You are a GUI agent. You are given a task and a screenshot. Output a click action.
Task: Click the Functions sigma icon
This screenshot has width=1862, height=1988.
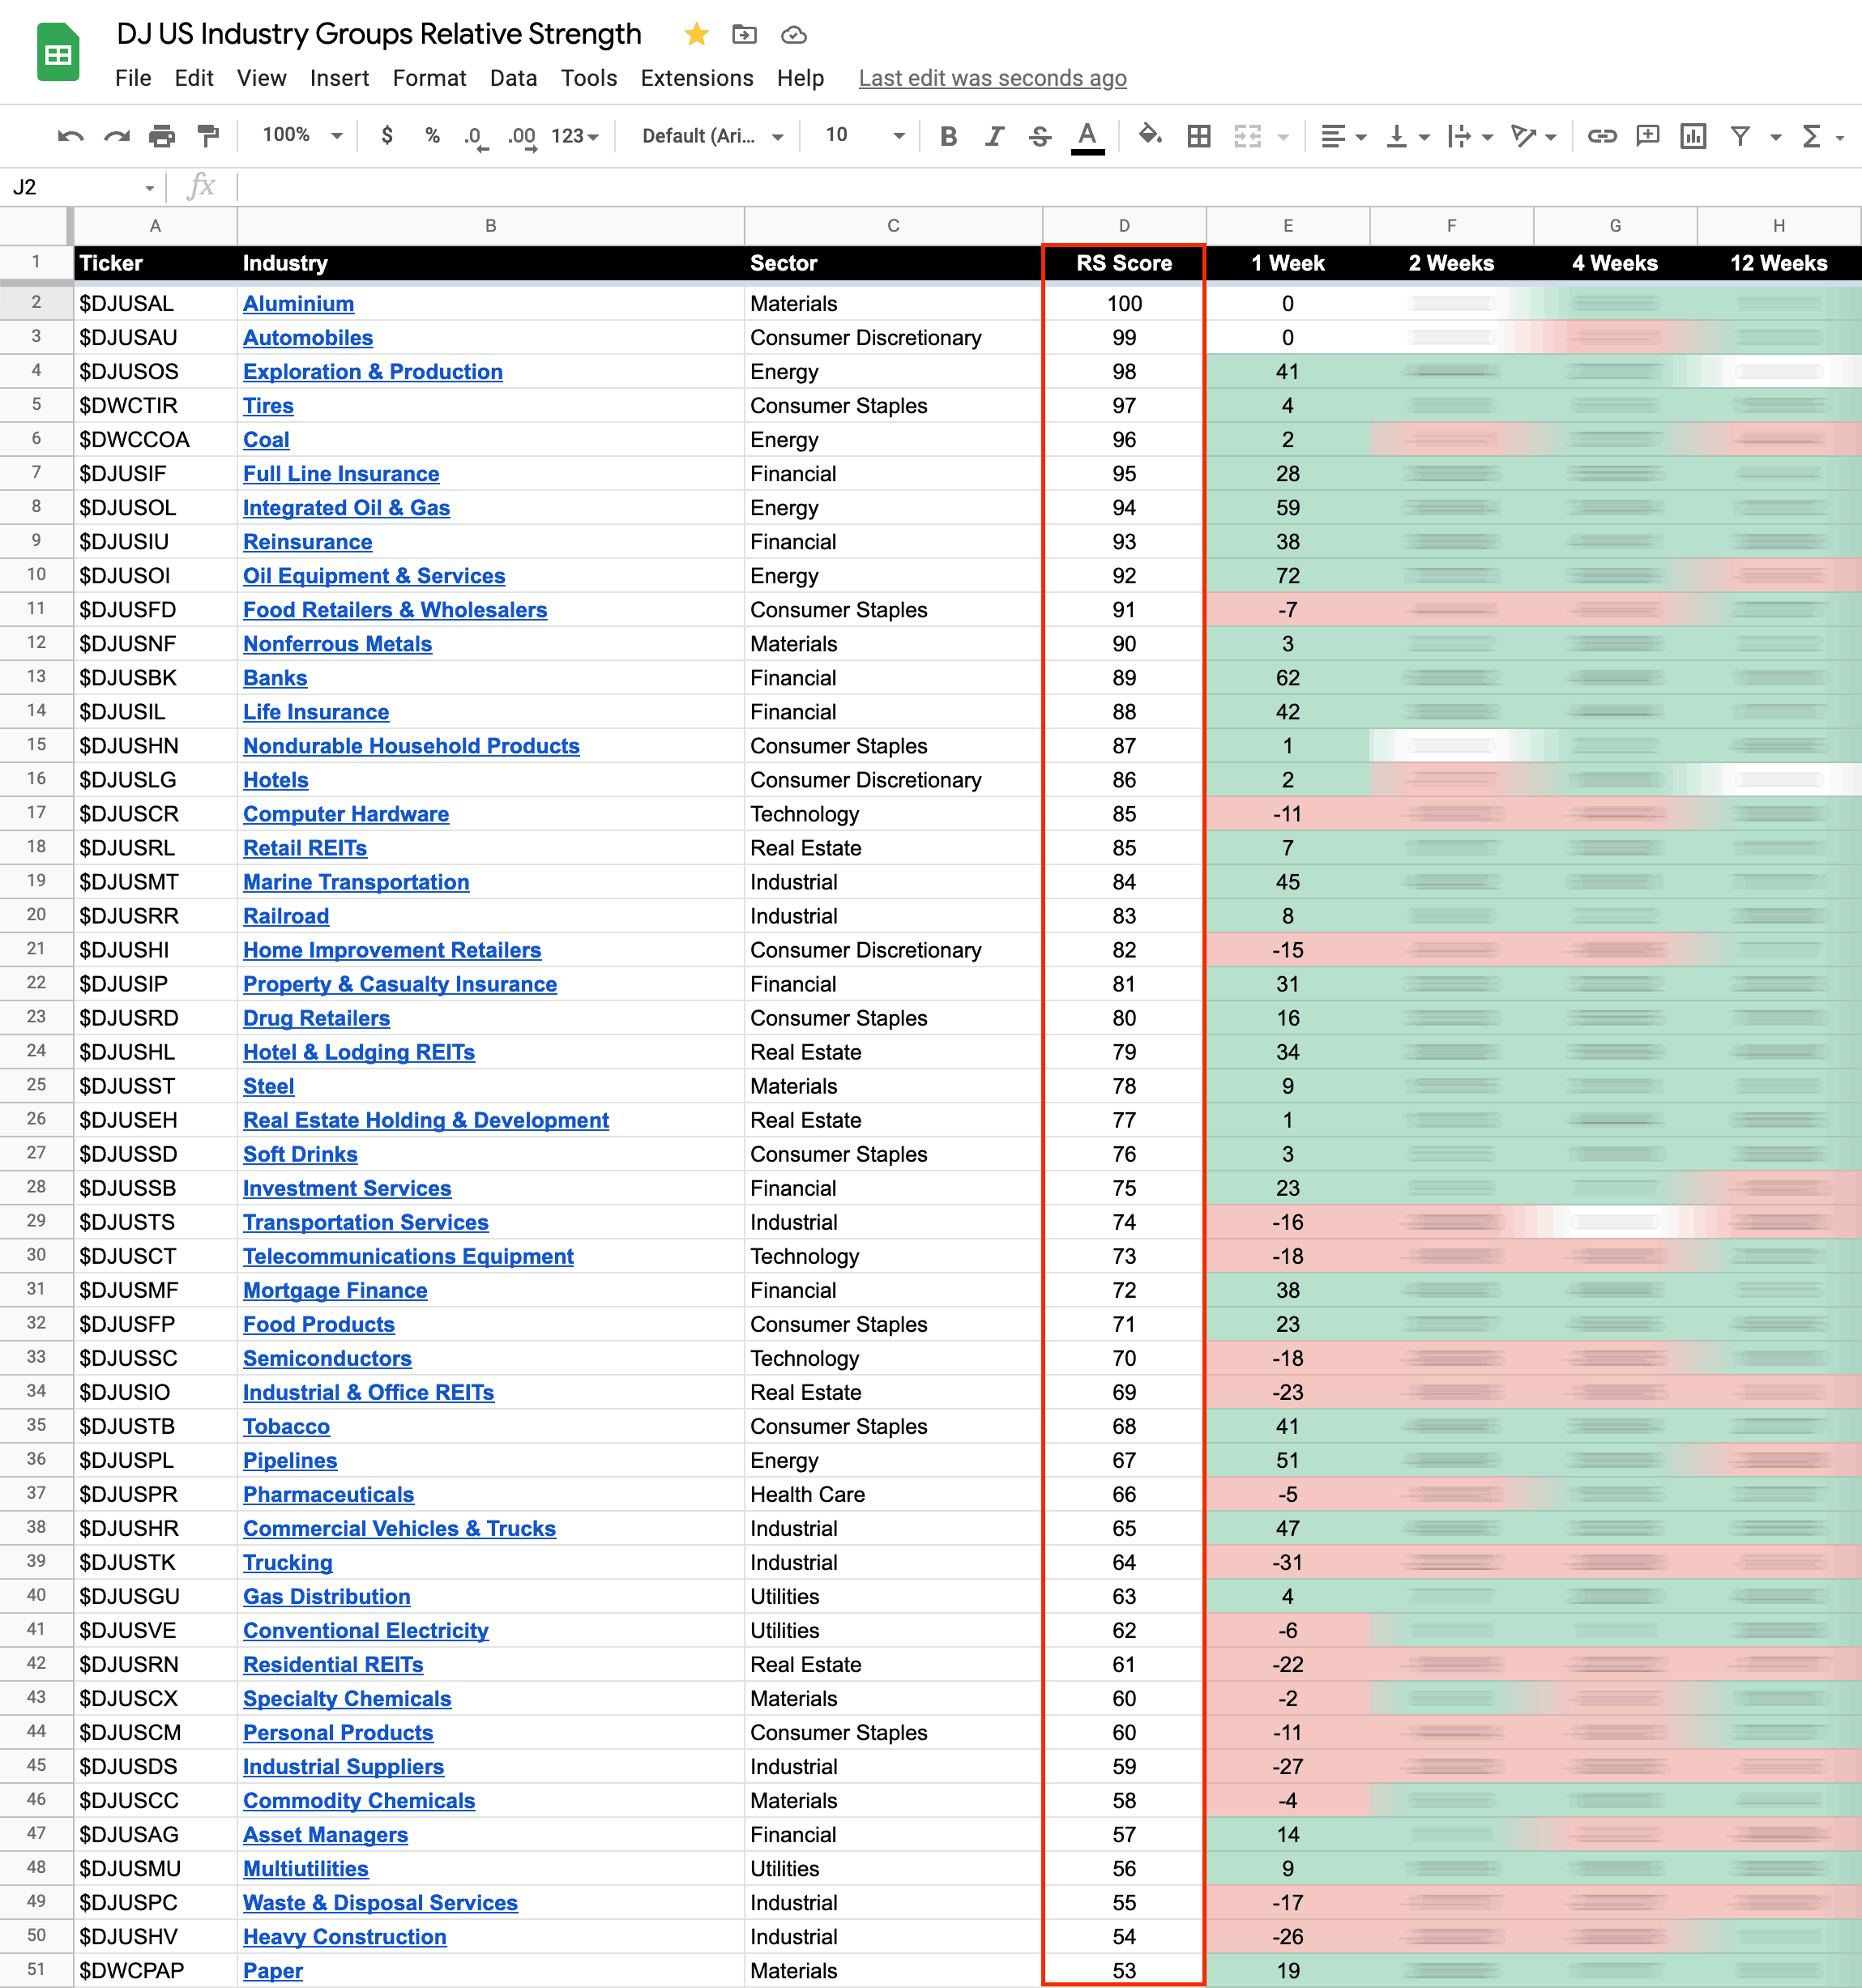[1811, 136]
